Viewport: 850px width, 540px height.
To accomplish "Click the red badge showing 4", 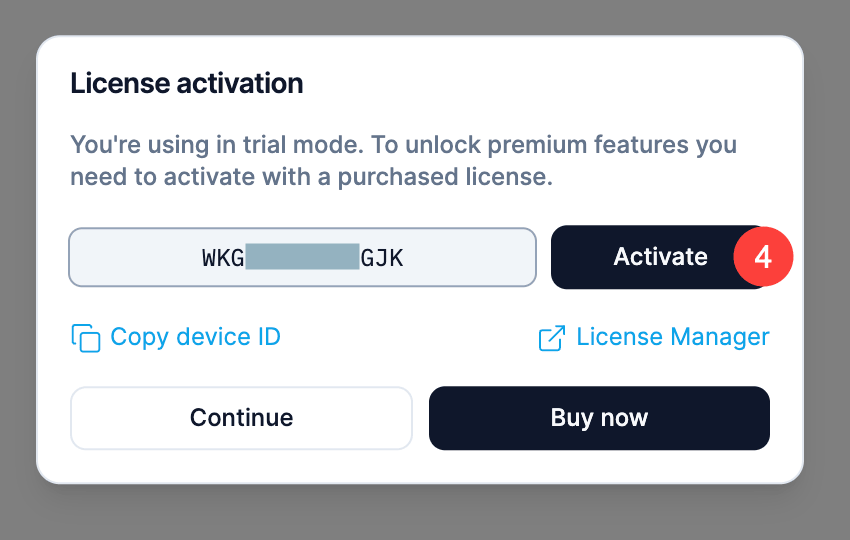I will point(763,257).
